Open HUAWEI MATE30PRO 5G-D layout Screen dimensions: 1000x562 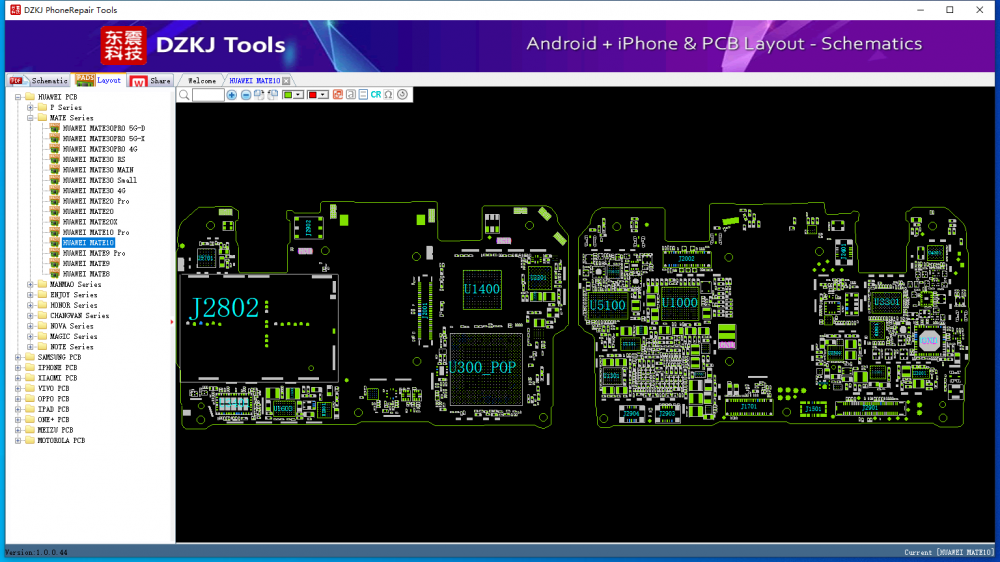tap(103, 128)
